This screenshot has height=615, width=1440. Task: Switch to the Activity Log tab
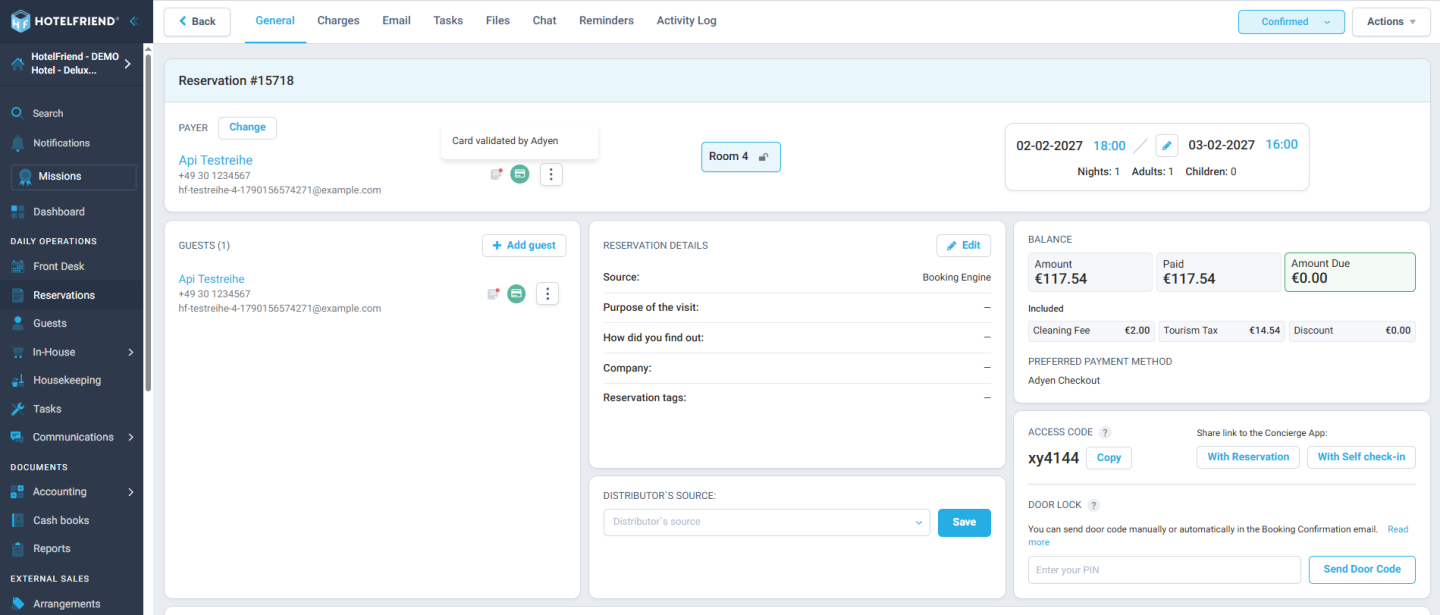686,21
